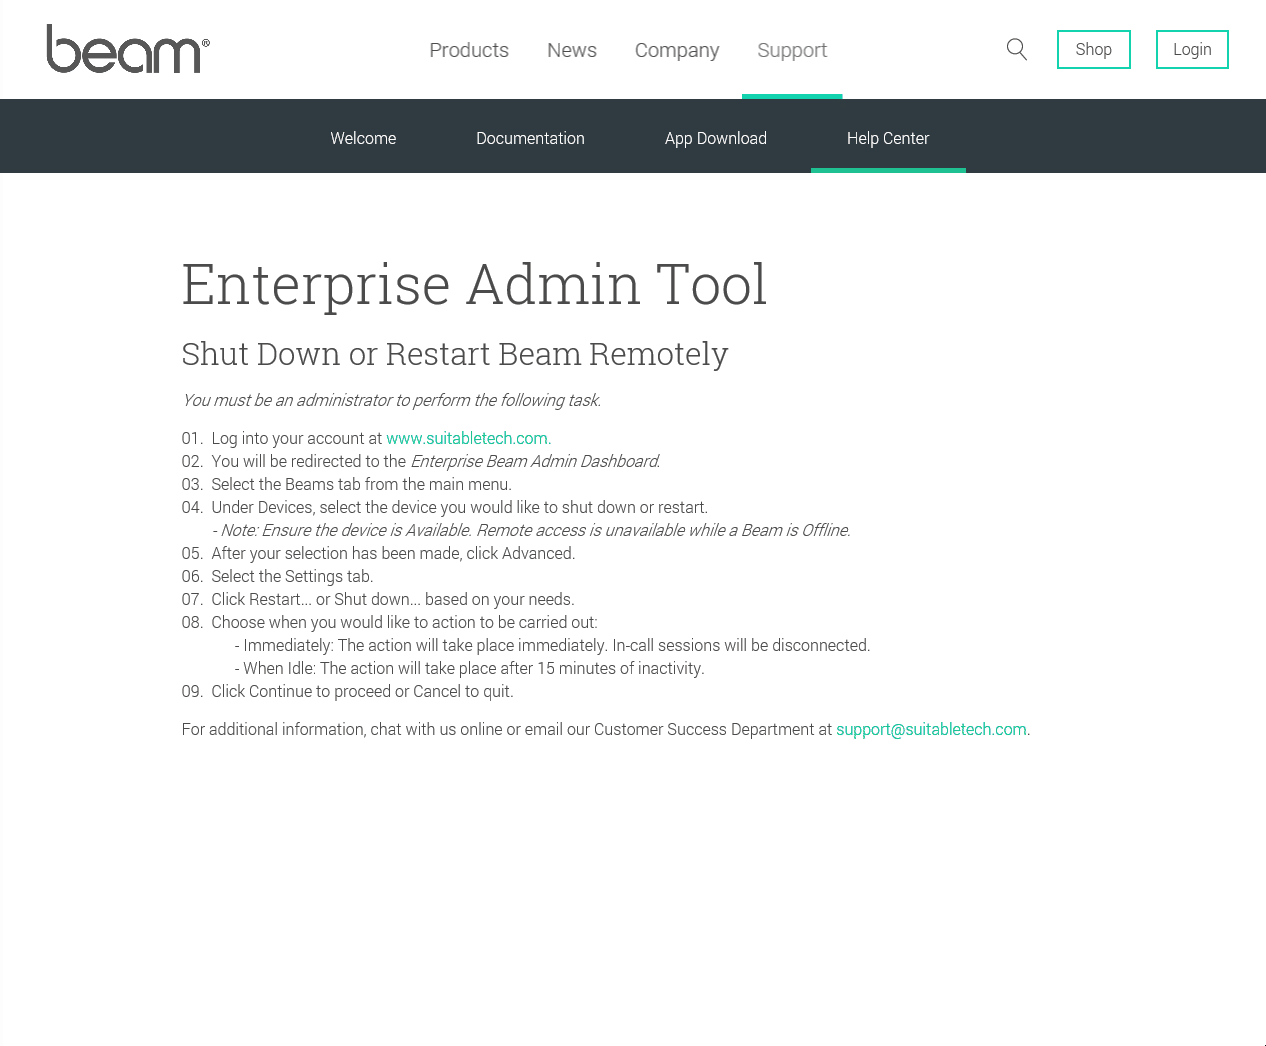Click the 'Immediately:' option description line
The width and height of the screenshot is (1266, 1046).
tap(553, 645)
